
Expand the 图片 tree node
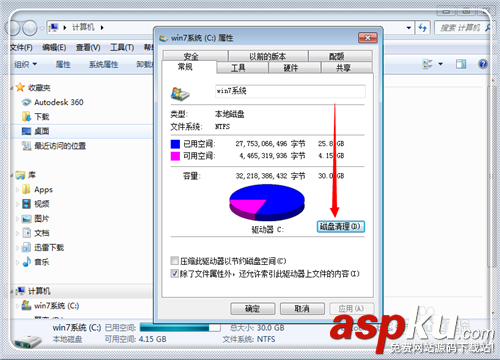[18, 219]
